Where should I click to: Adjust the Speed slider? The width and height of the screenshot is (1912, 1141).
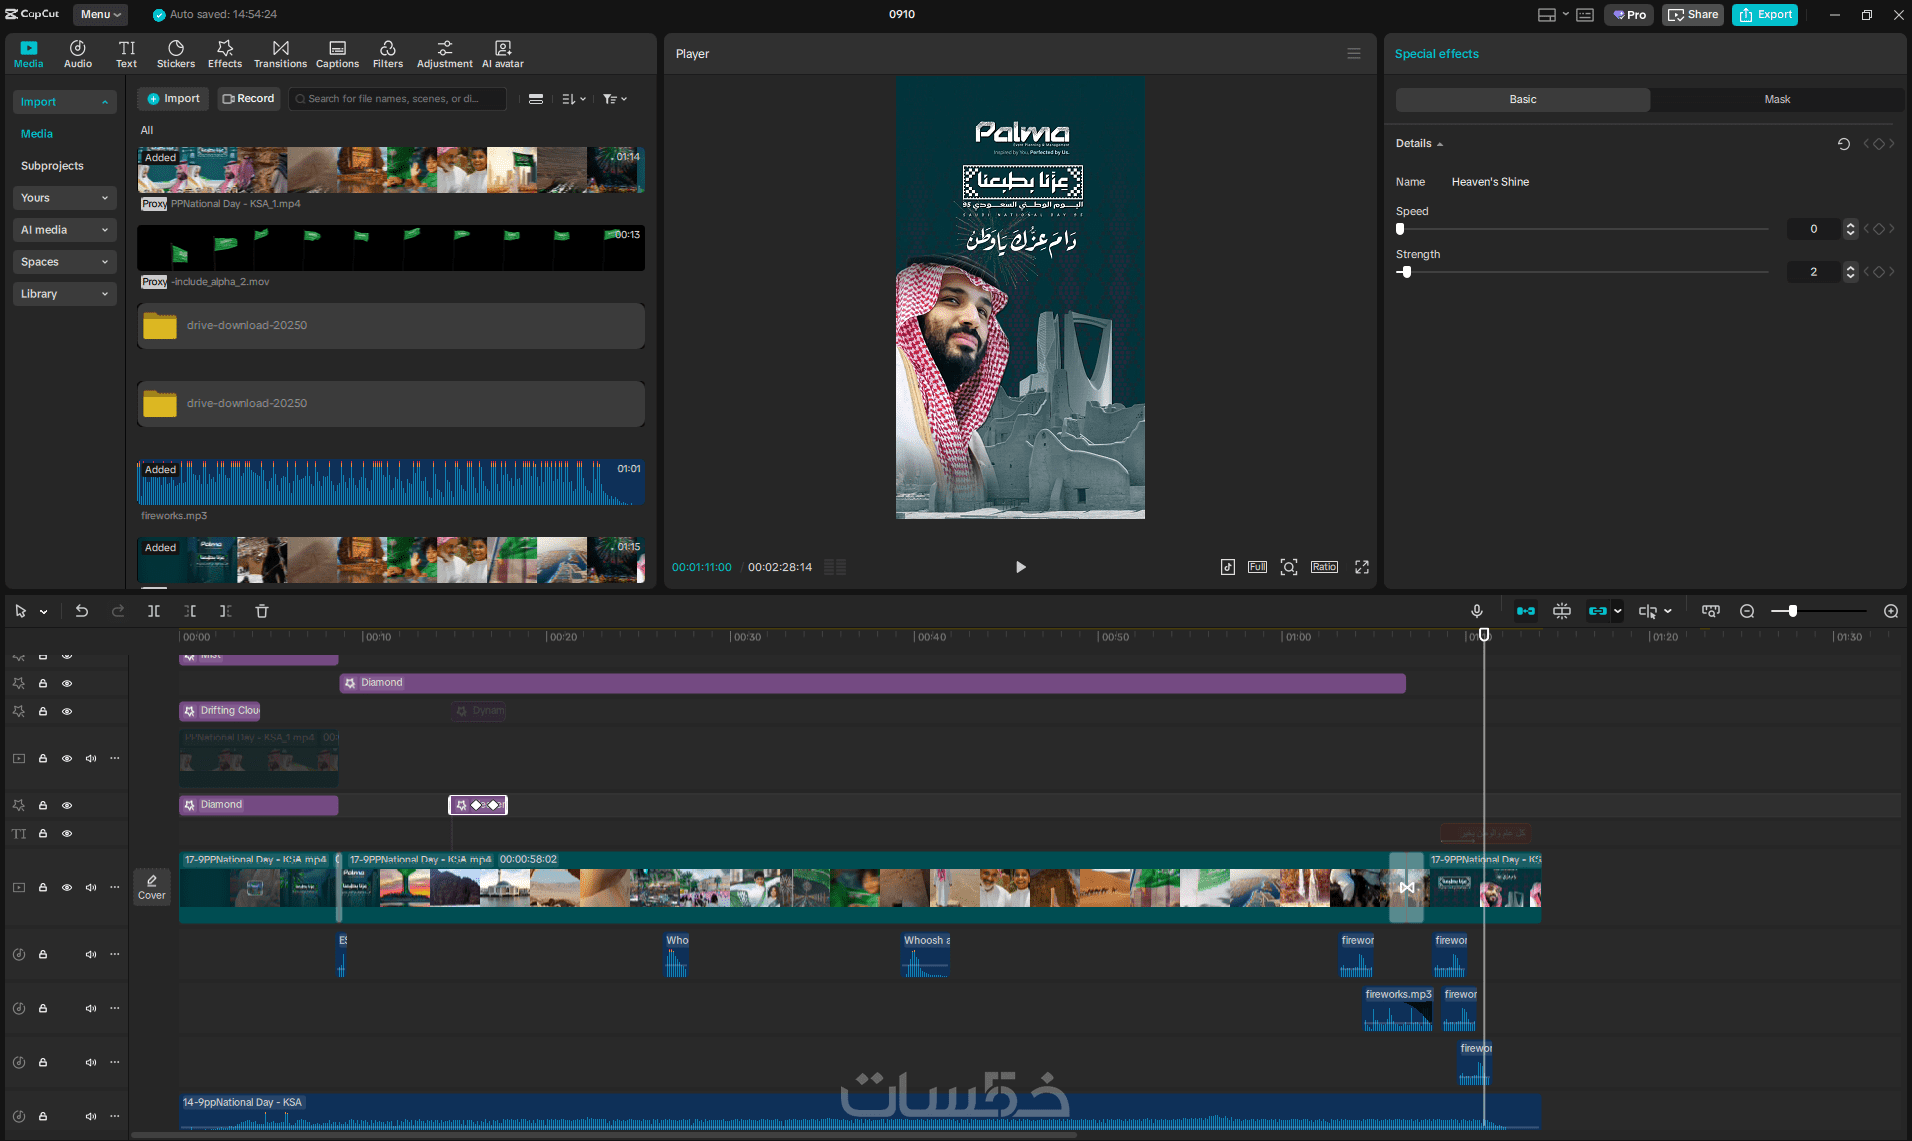1582,229
